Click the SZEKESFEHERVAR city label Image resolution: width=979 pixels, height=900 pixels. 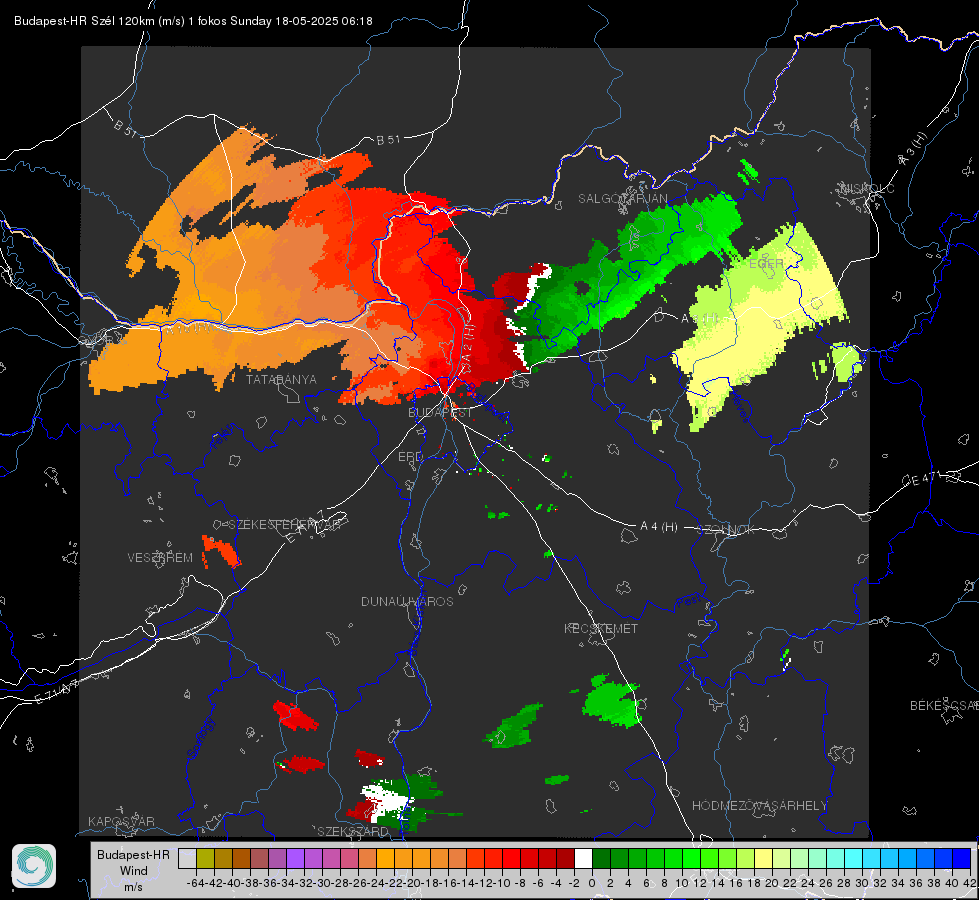click(286, 525)
